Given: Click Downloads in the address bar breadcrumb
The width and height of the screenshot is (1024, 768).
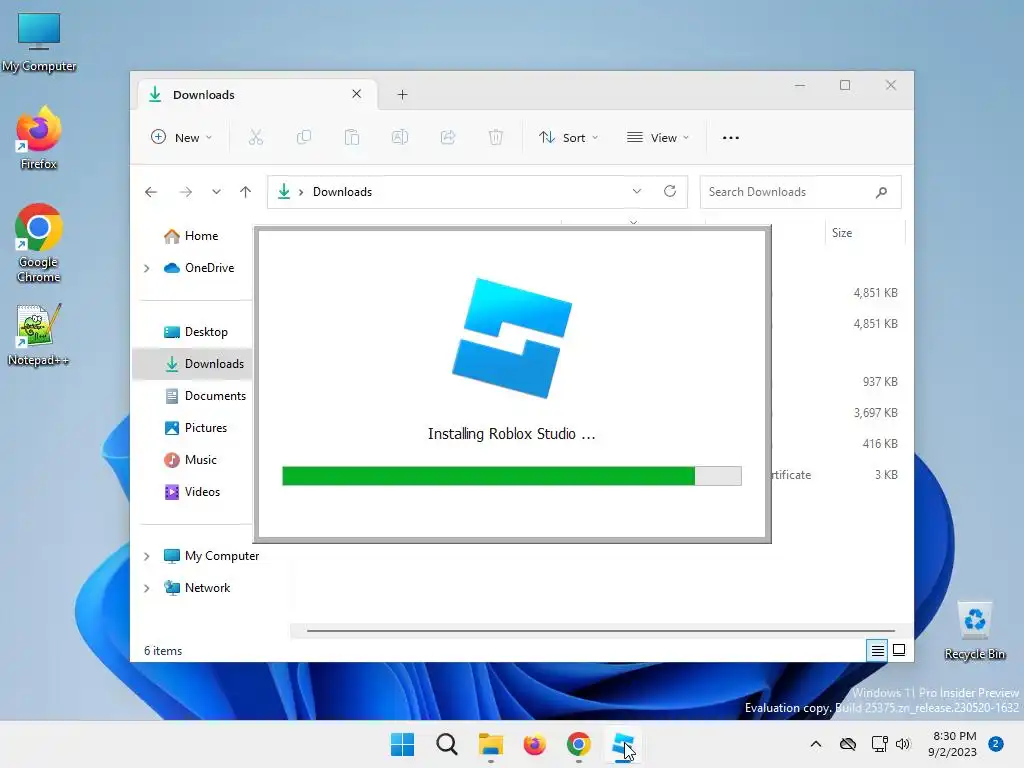Looking at the screenshot, I should [x=342, y=192].
